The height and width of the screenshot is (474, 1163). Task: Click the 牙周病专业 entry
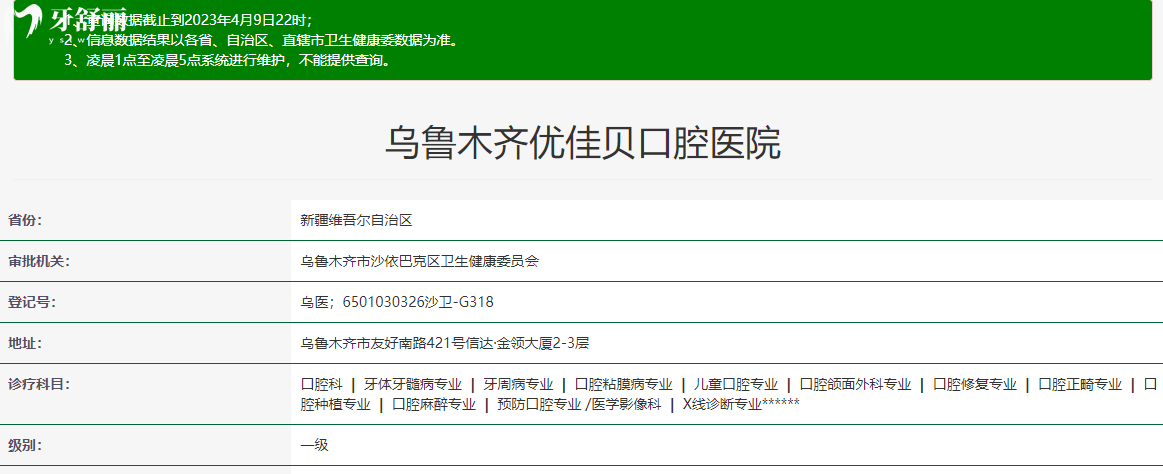click(518, 384)
